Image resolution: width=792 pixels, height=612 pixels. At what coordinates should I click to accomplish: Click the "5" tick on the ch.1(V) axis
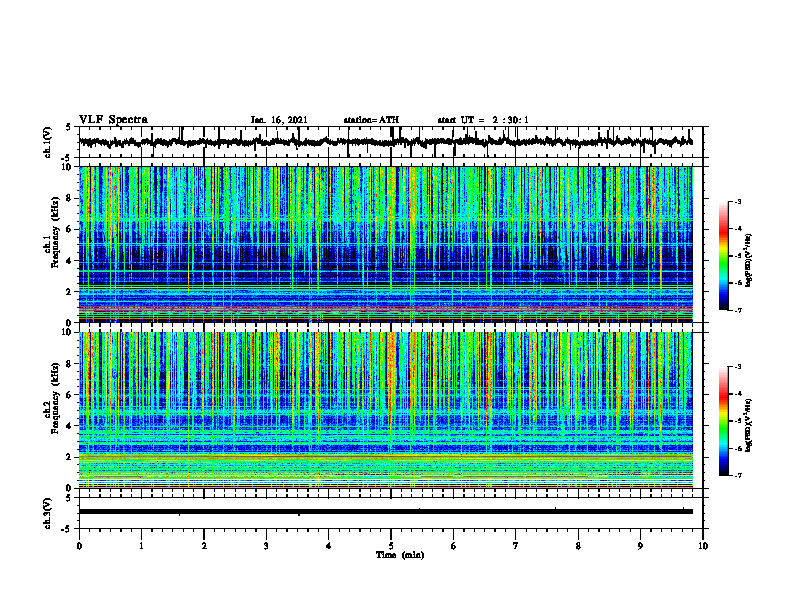point(70,127)
